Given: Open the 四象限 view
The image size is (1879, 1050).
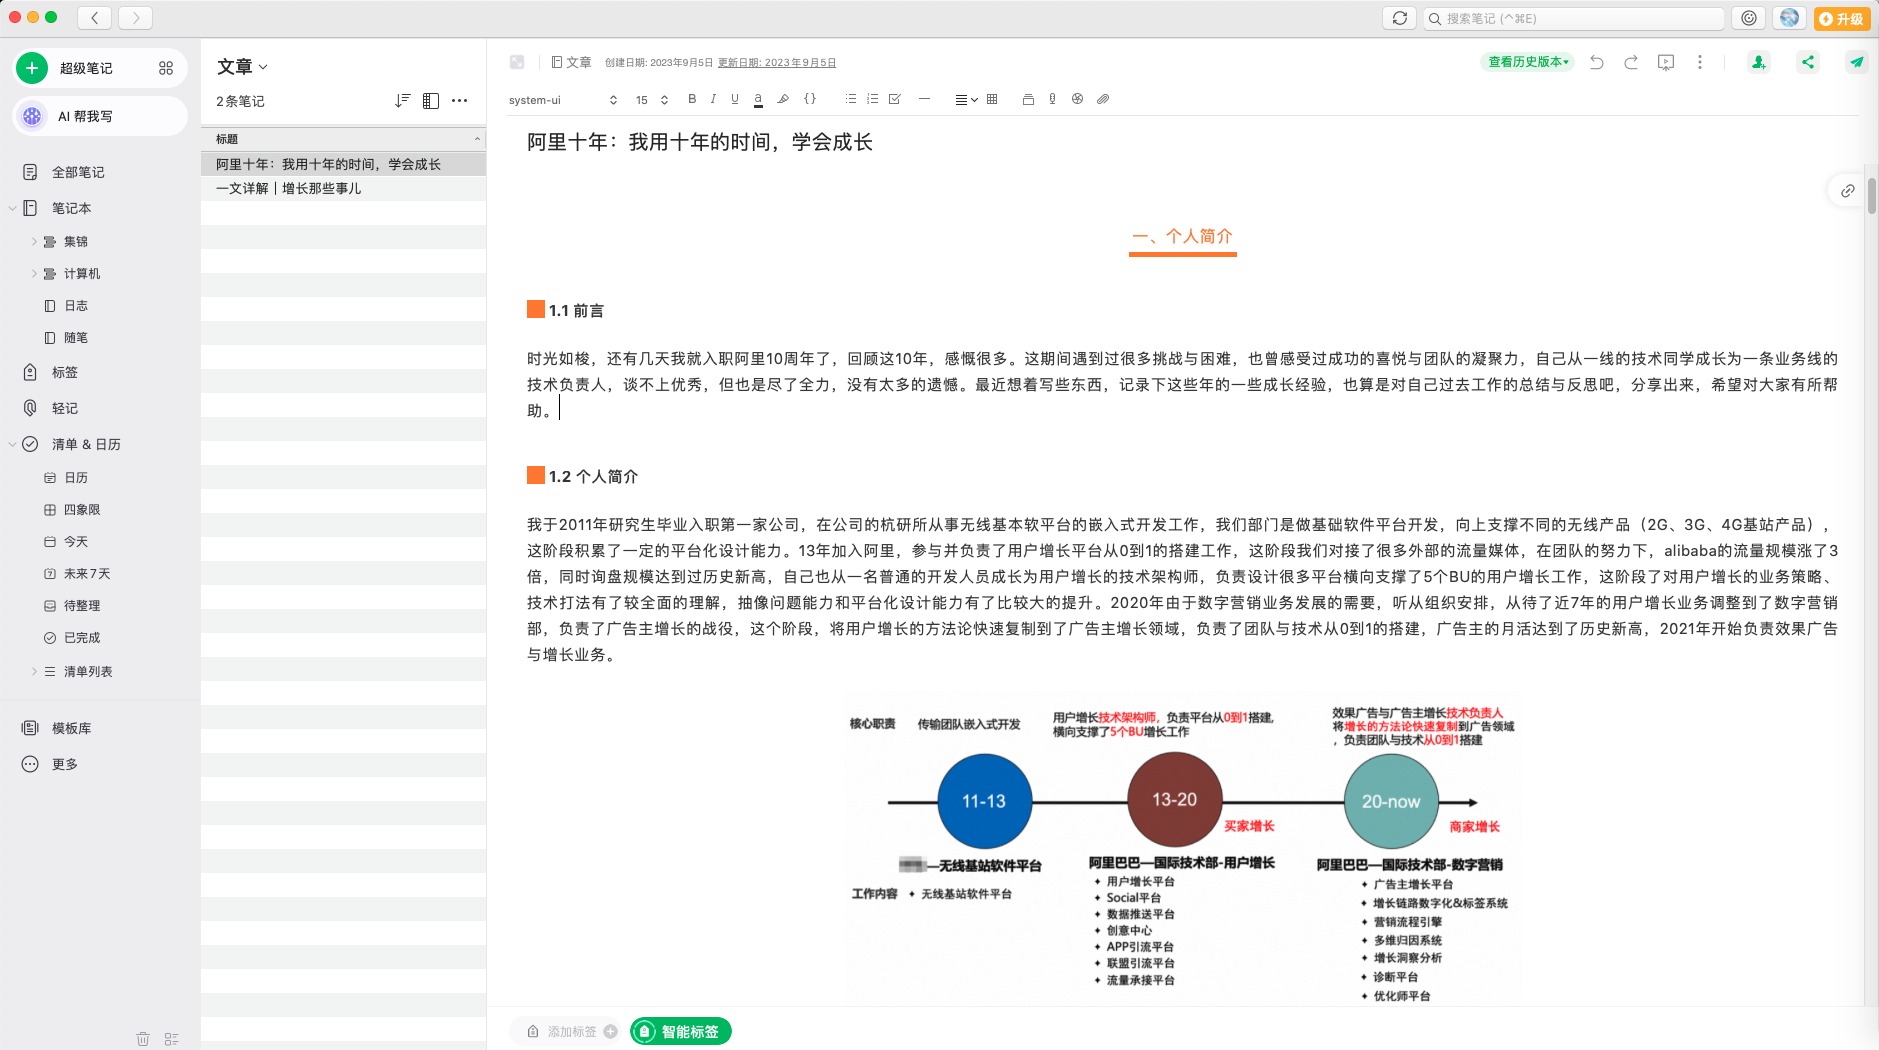Looking at the screenshot, I should [82, 509].
